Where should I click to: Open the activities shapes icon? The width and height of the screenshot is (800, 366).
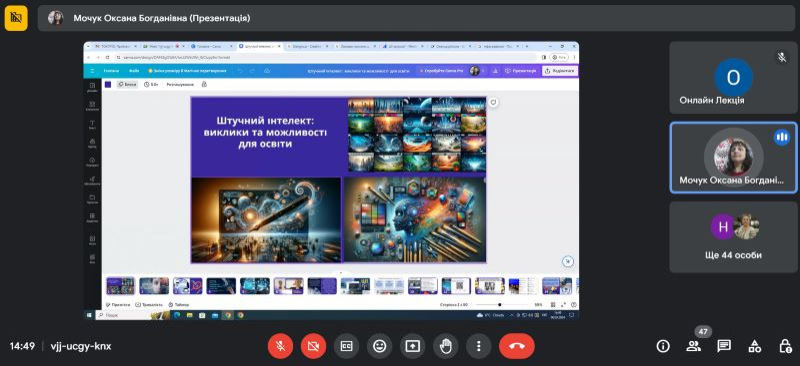pyautogui.click(x=755, y=346)
